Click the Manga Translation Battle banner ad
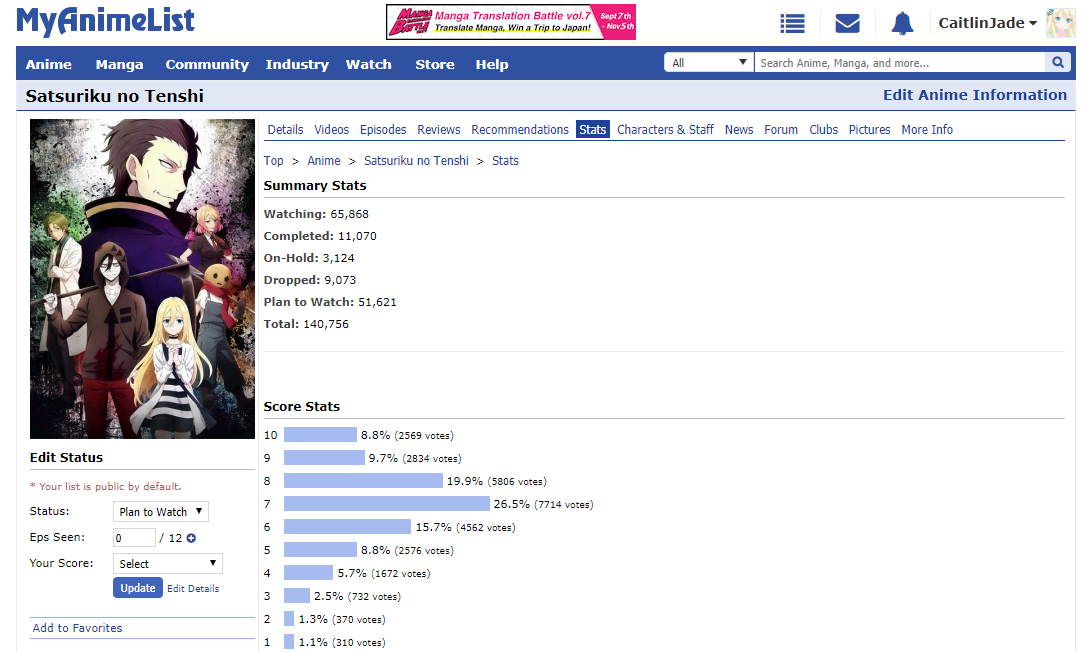Screen dimensions: 1082x652 point(511,22)
